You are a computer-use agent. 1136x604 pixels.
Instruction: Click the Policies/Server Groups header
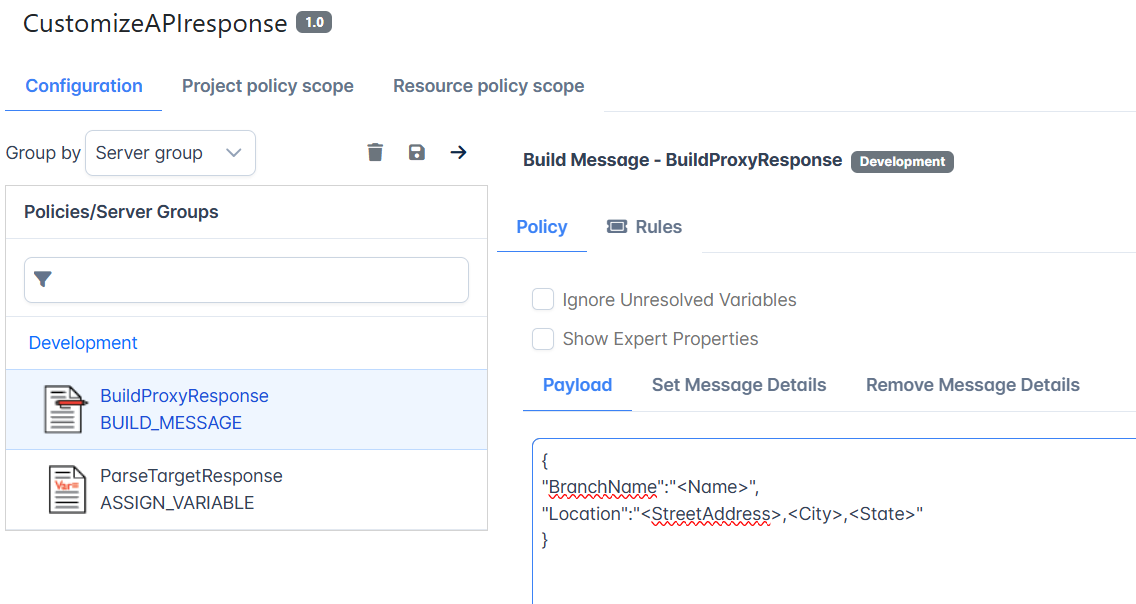click(121, 211)
